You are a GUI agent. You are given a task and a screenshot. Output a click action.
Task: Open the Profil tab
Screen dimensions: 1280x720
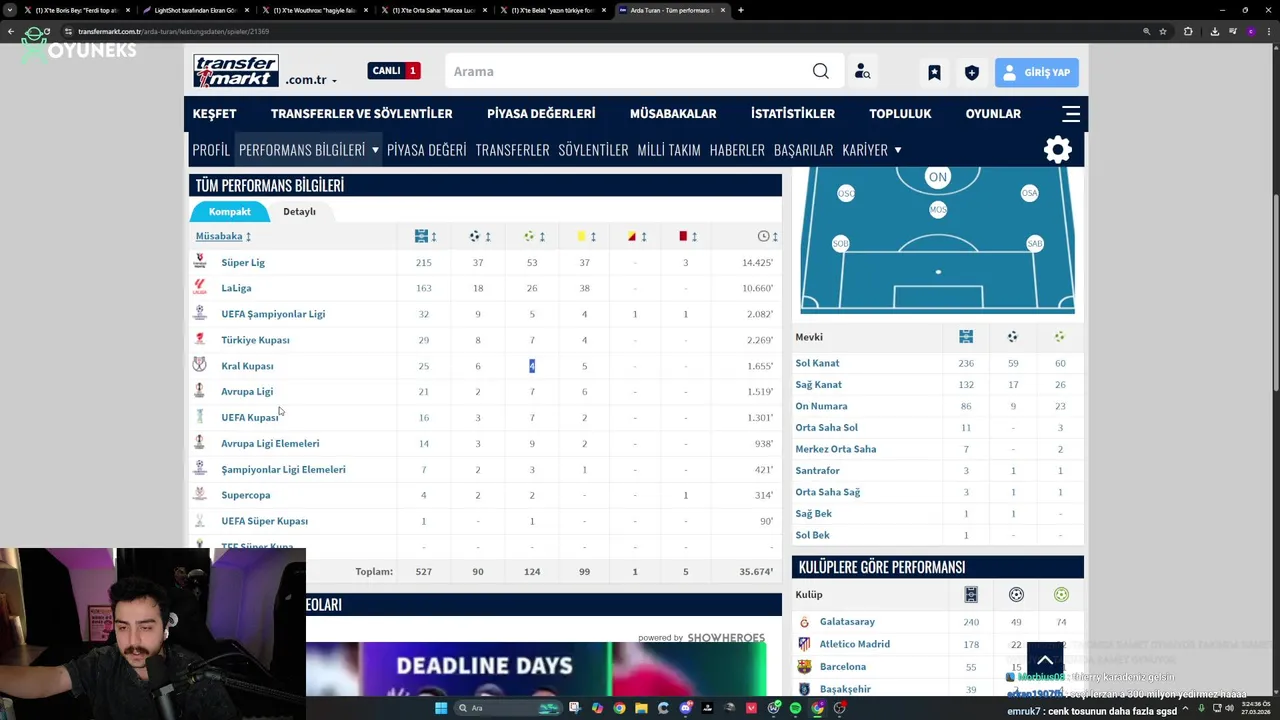[x=211, y=150]
